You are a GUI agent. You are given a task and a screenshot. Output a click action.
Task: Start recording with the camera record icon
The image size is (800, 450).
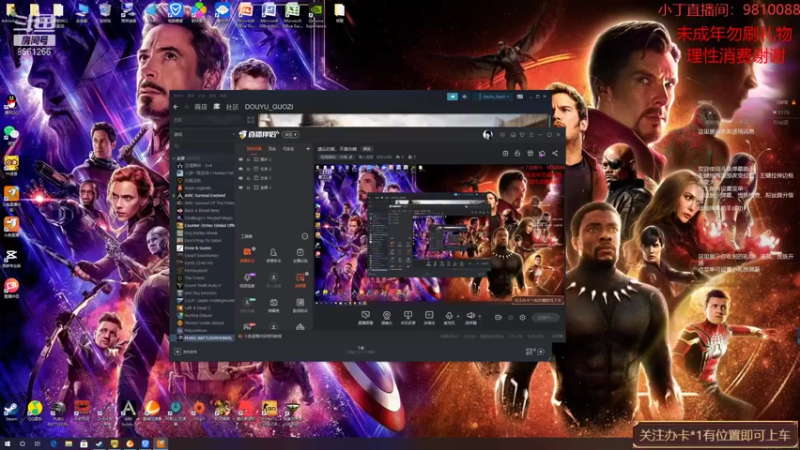(498, 317)
